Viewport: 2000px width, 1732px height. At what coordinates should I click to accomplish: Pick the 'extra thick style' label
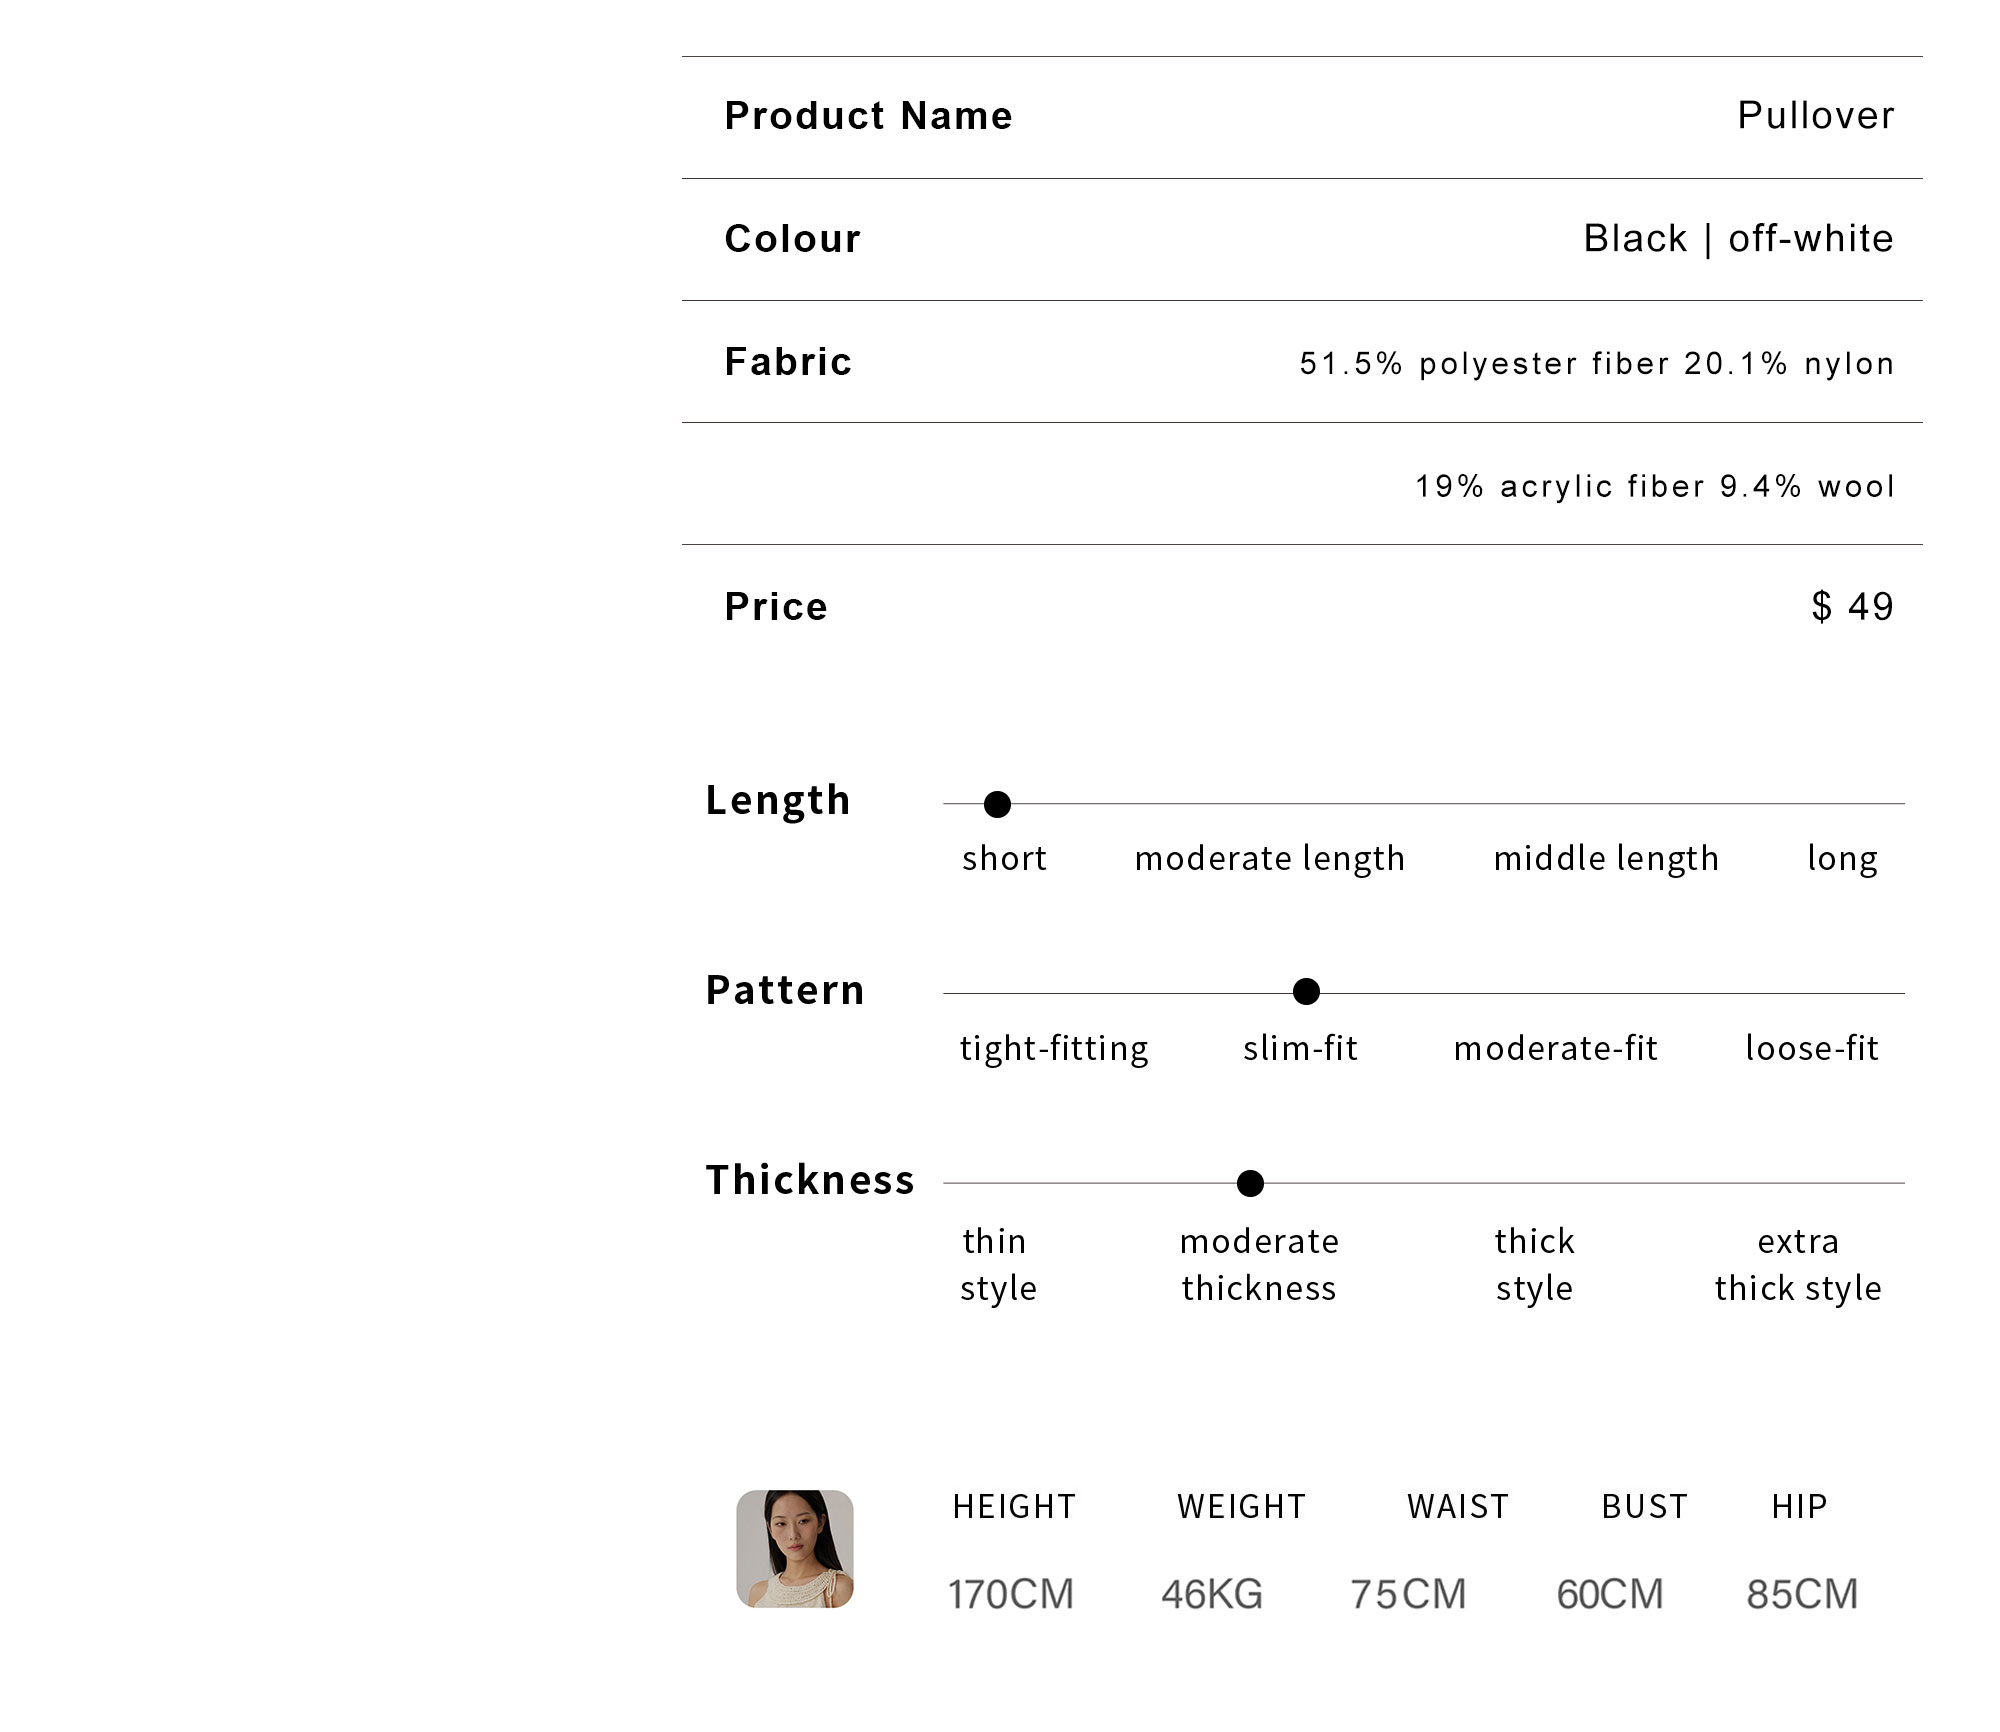[x=1798, y=1265]
